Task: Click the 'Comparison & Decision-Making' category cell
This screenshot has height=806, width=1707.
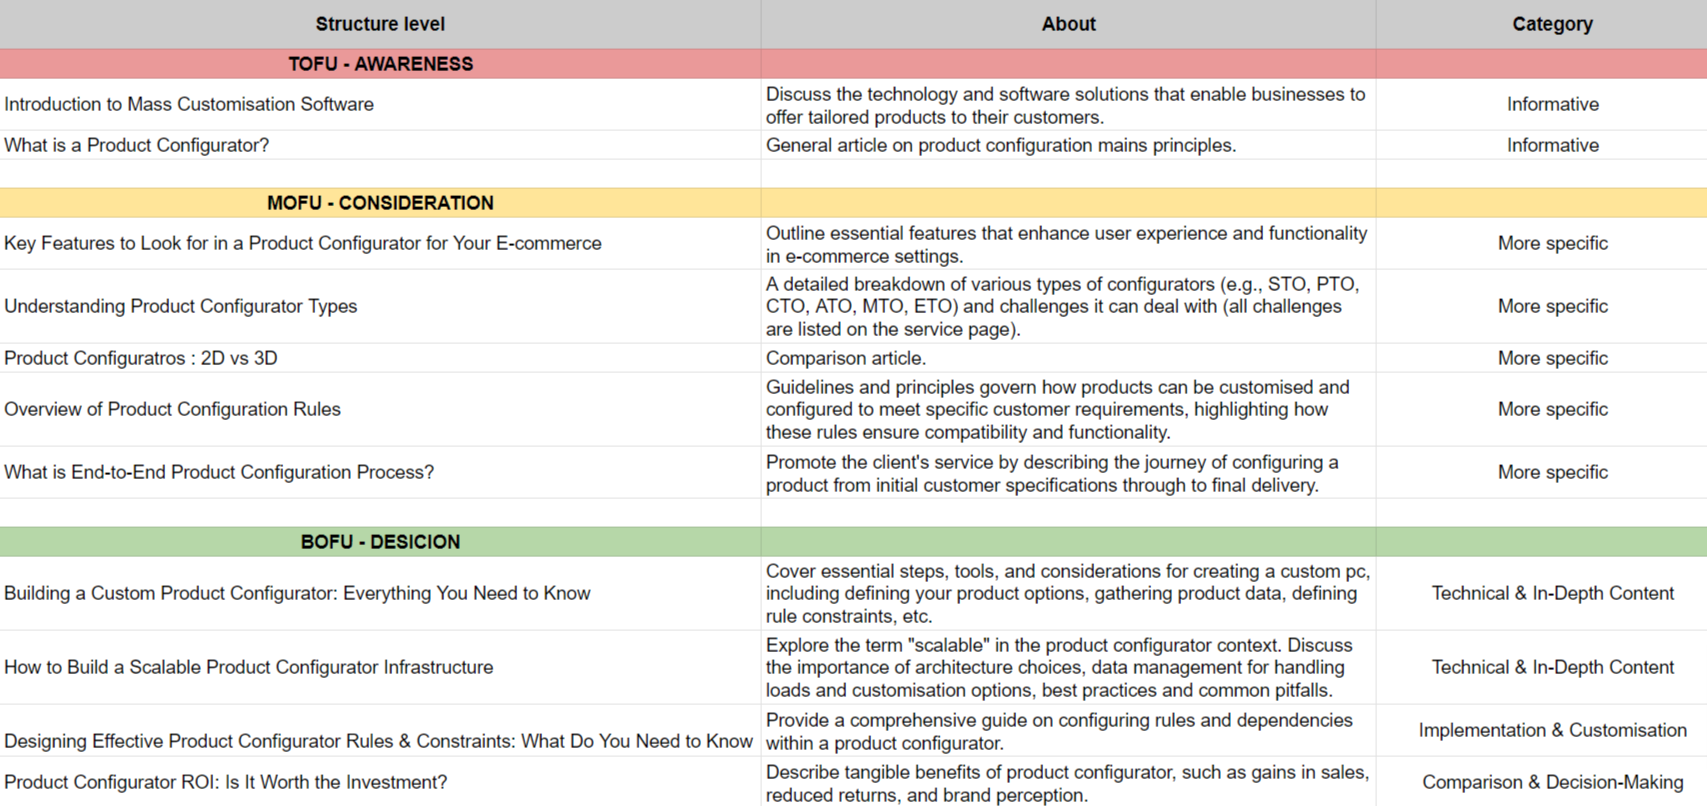Action: coord(1551,782)
